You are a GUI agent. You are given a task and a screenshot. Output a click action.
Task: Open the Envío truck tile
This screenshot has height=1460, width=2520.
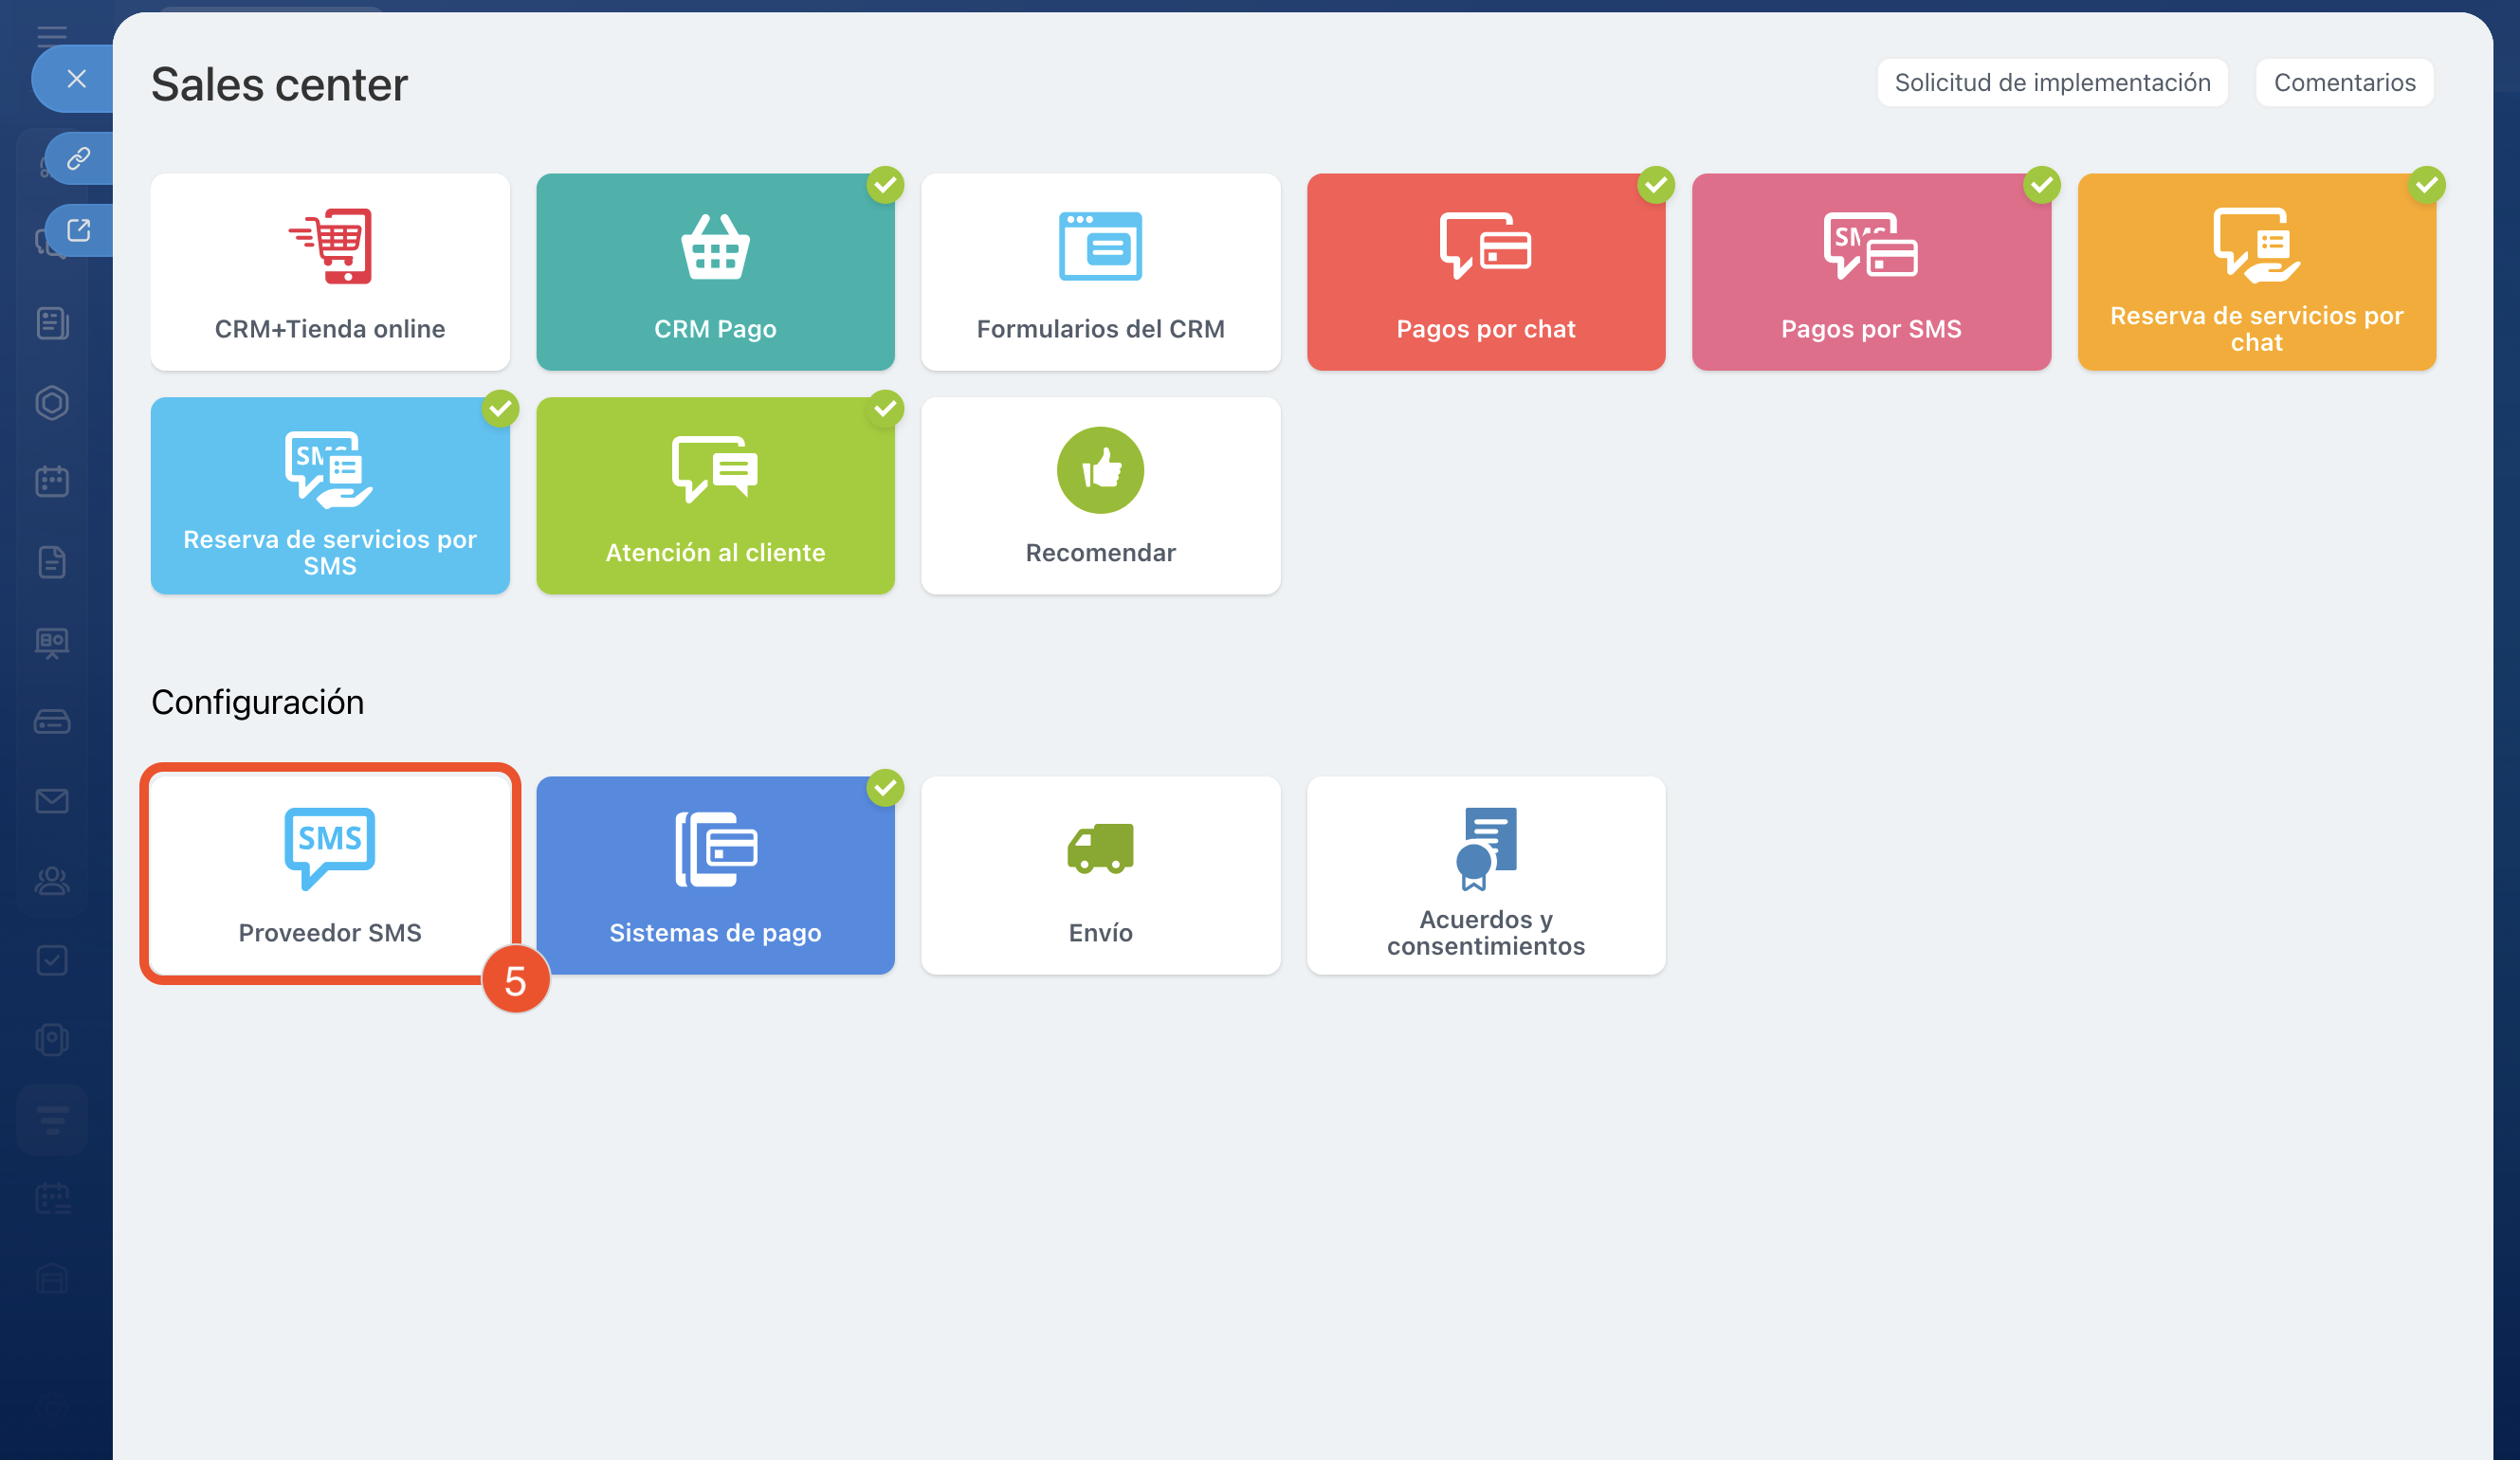(1100, 874)
